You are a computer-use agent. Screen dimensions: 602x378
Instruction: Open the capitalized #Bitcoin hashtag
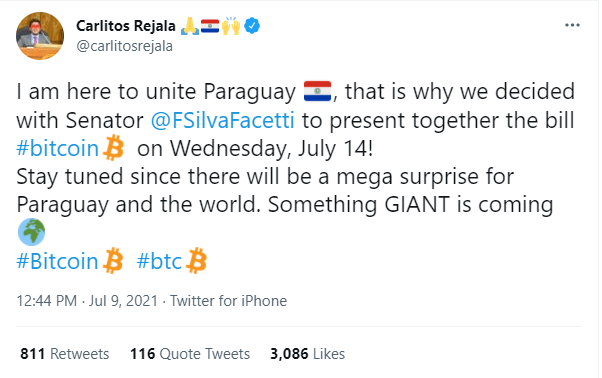[58, 261]
